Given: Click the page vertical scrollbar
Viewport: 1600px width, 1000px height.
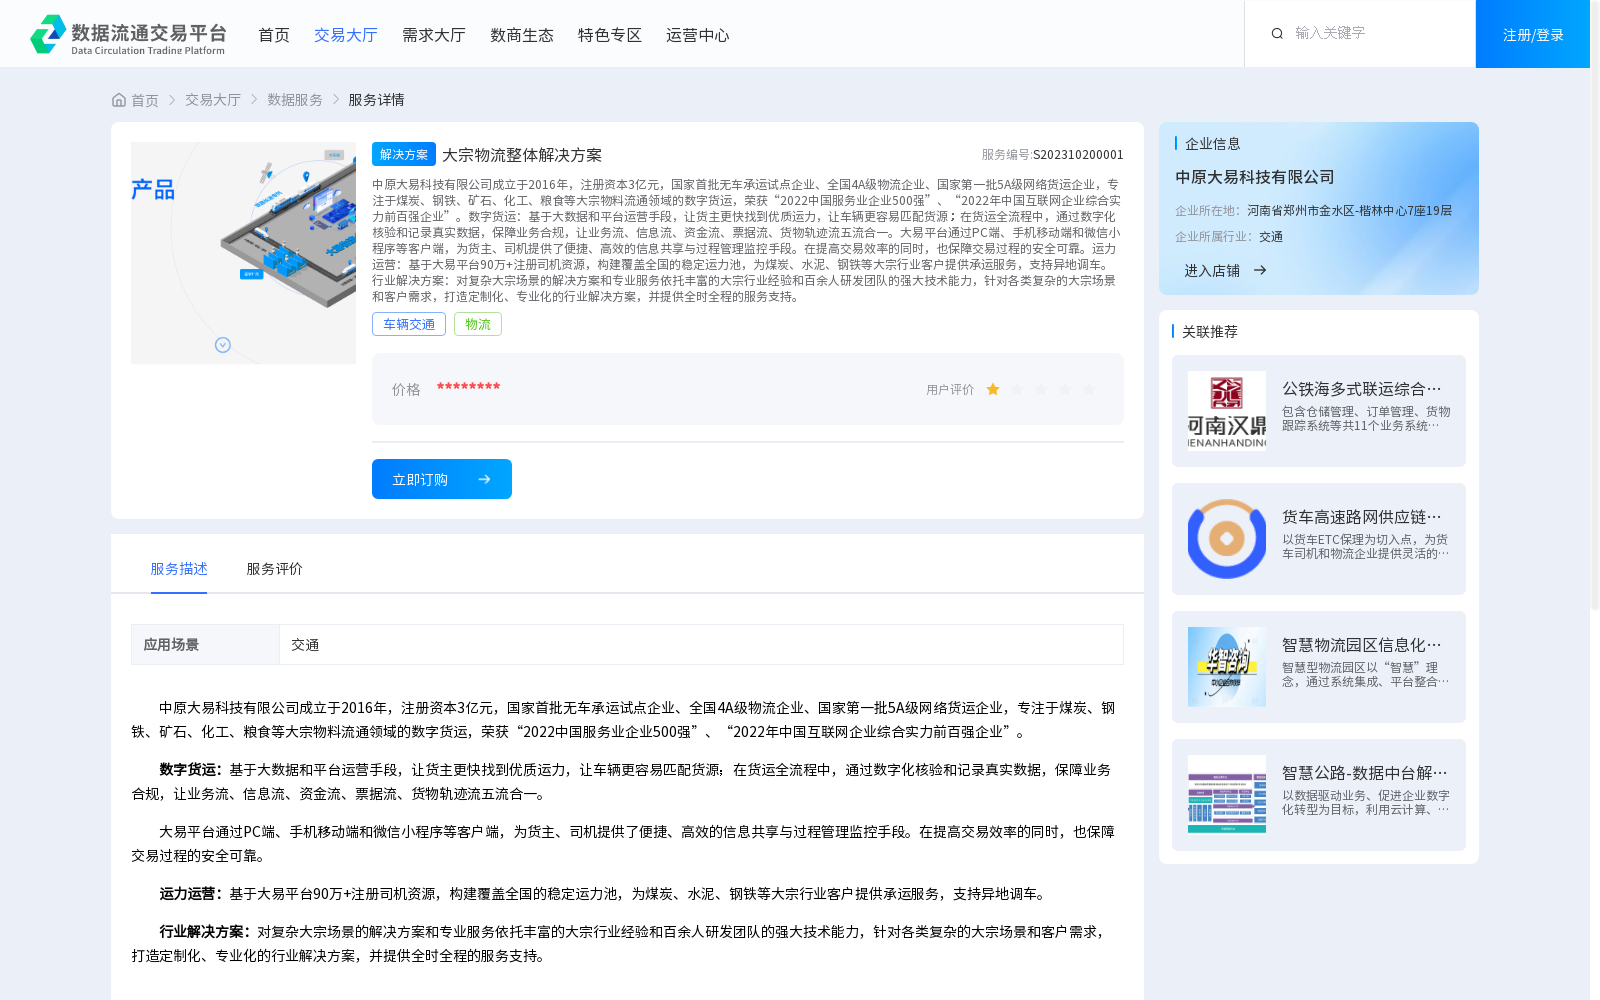Looking at the screenshot, I should click(1595, 305).
